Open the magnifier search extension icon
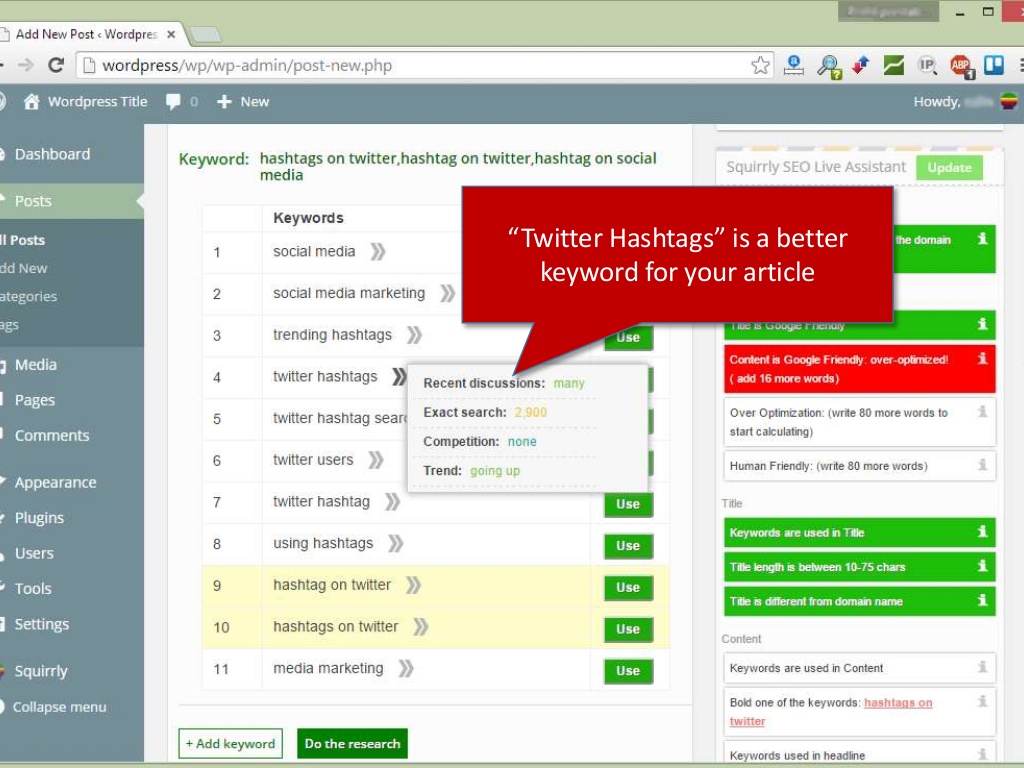Screen dimensions: 1024x768 [829, 66]
